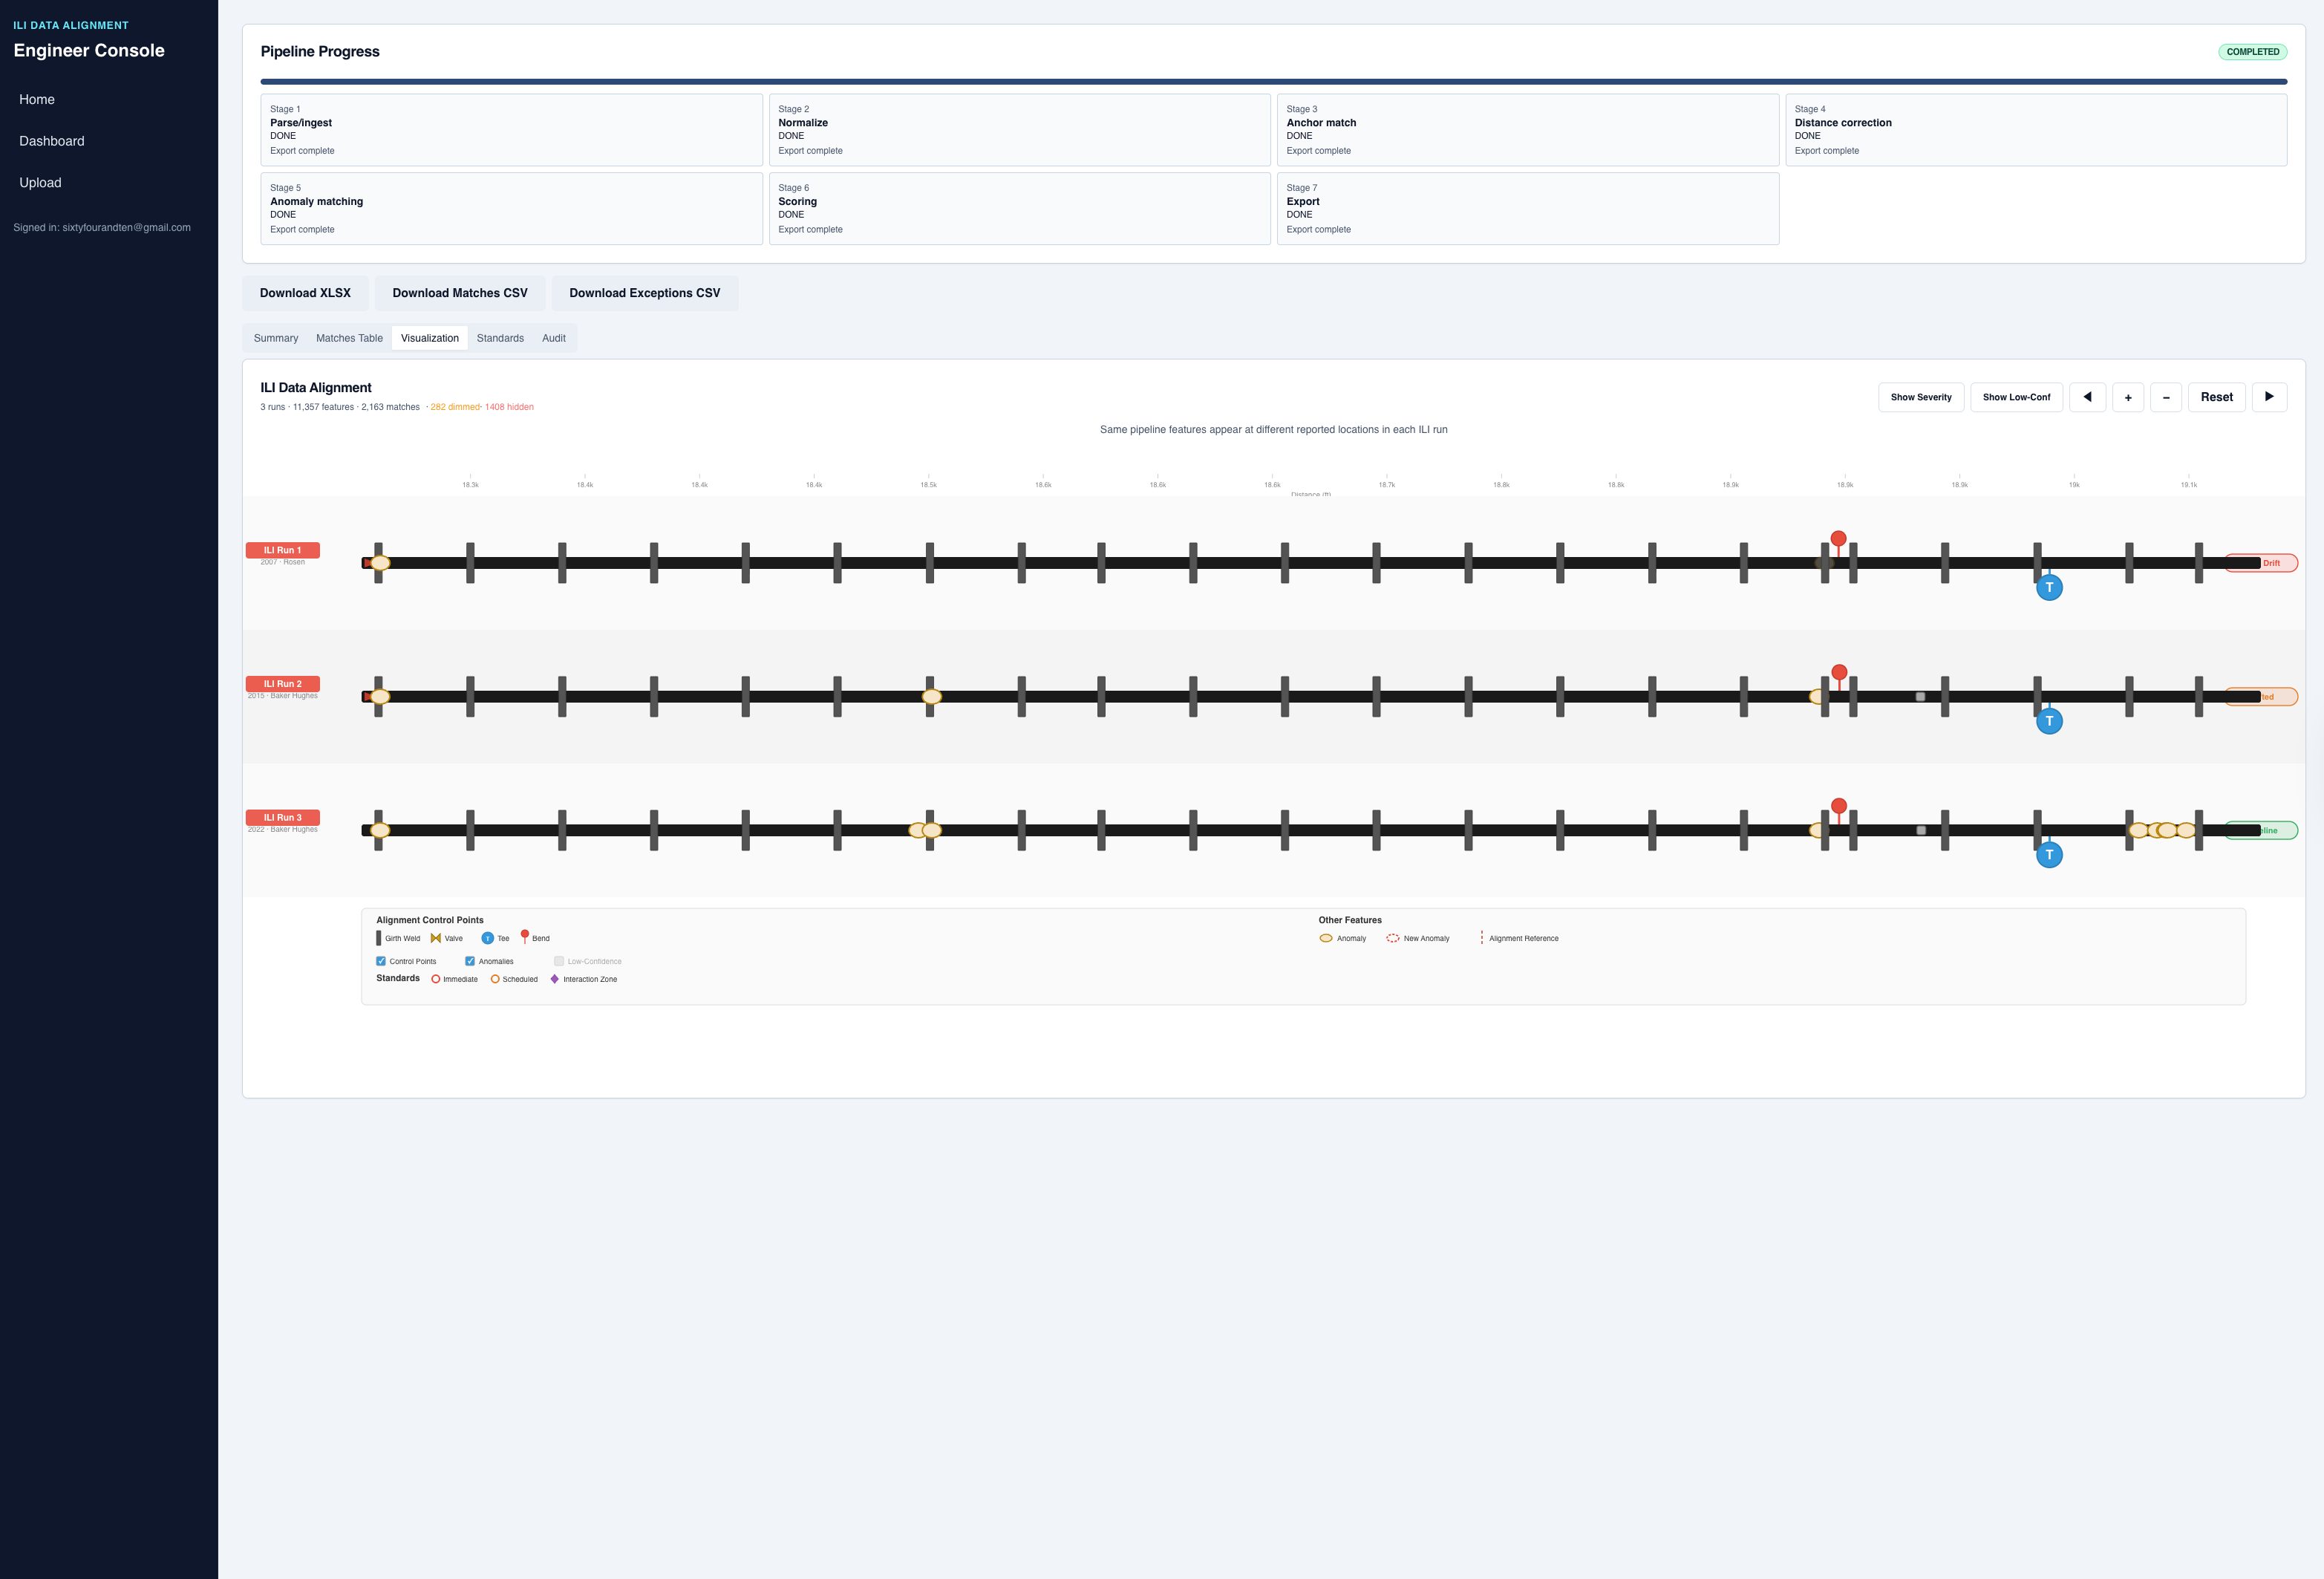2324x1579 pixels.
Task: Zoom out using the minus button
Action: (2166, 397)
